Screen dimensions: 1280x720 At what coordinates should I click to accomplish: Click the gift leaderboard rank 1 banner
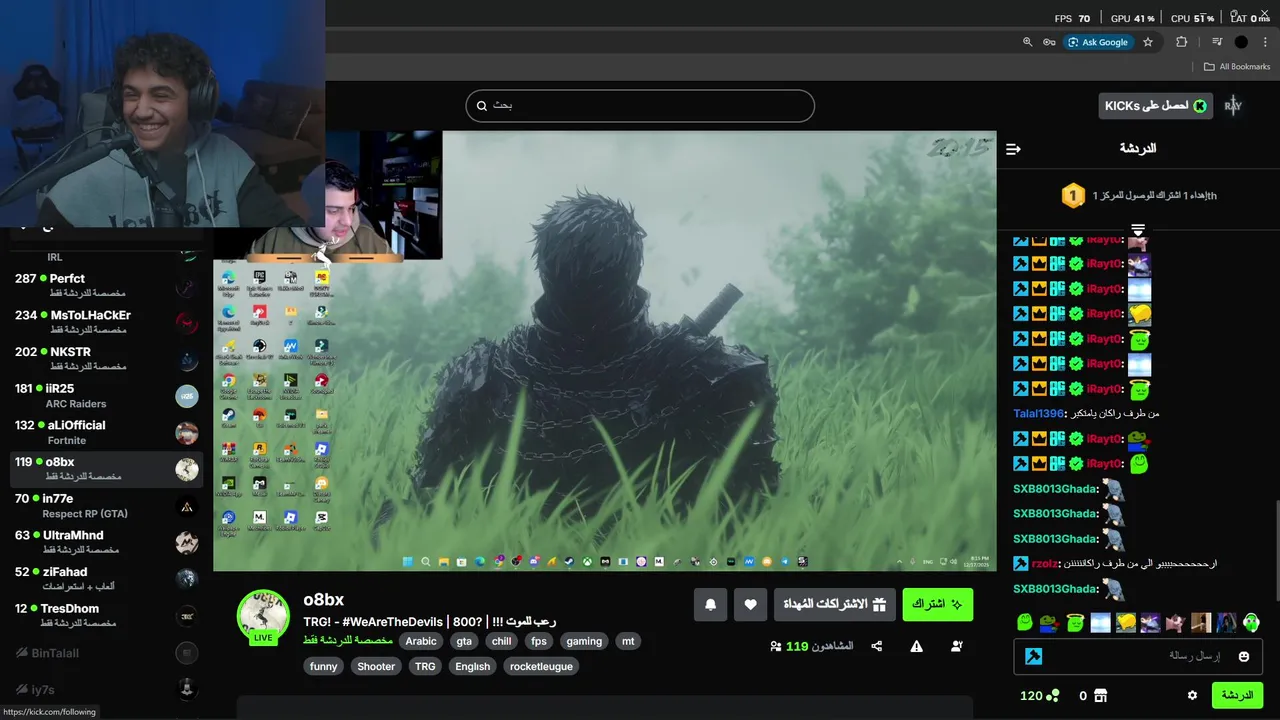[1138, 195]
